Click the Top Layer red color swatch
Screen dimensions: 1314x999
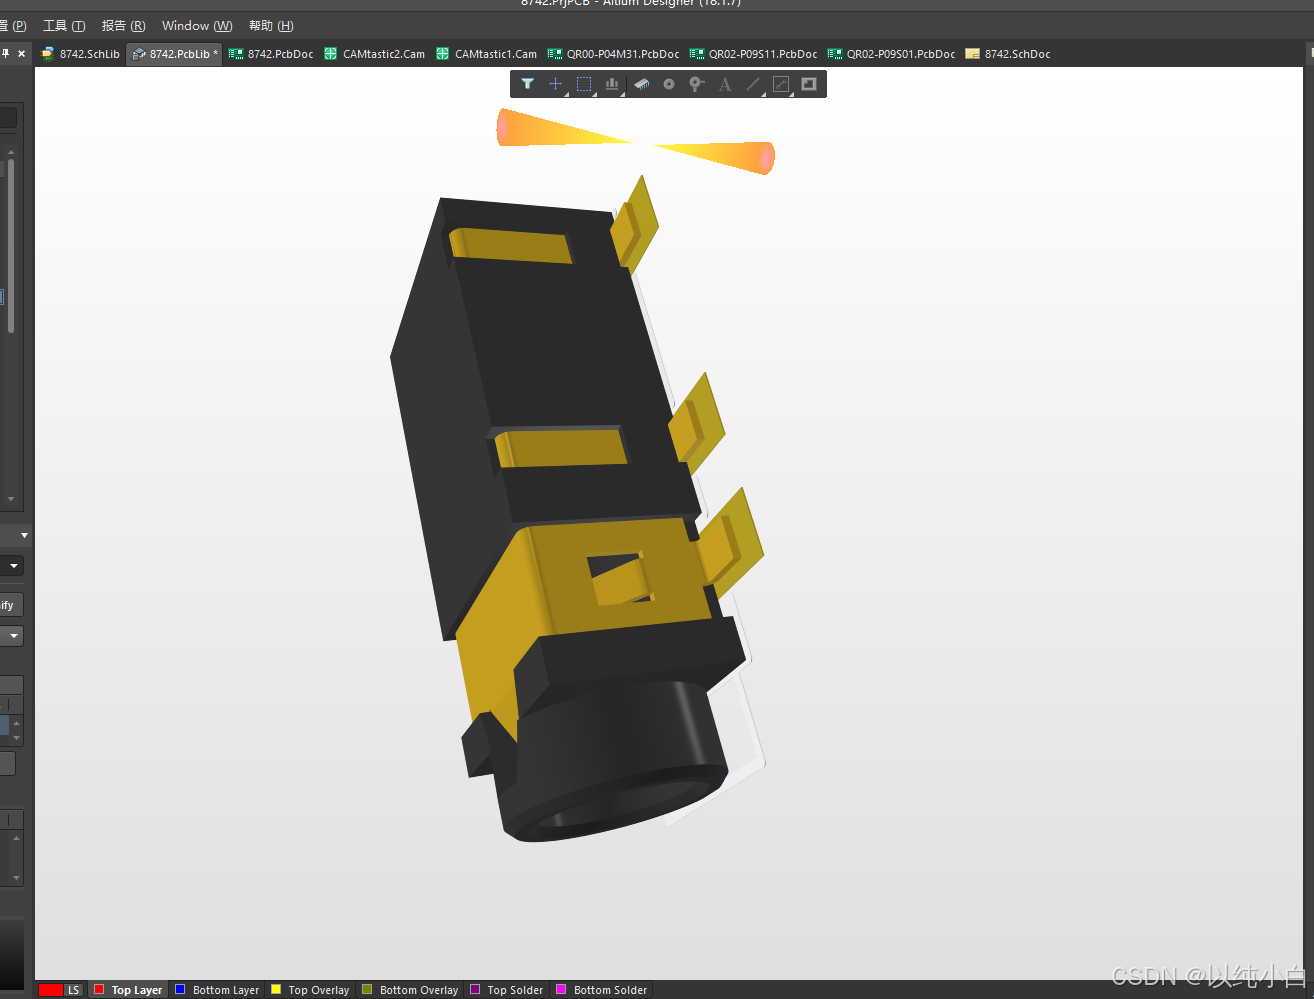[99, 989]
